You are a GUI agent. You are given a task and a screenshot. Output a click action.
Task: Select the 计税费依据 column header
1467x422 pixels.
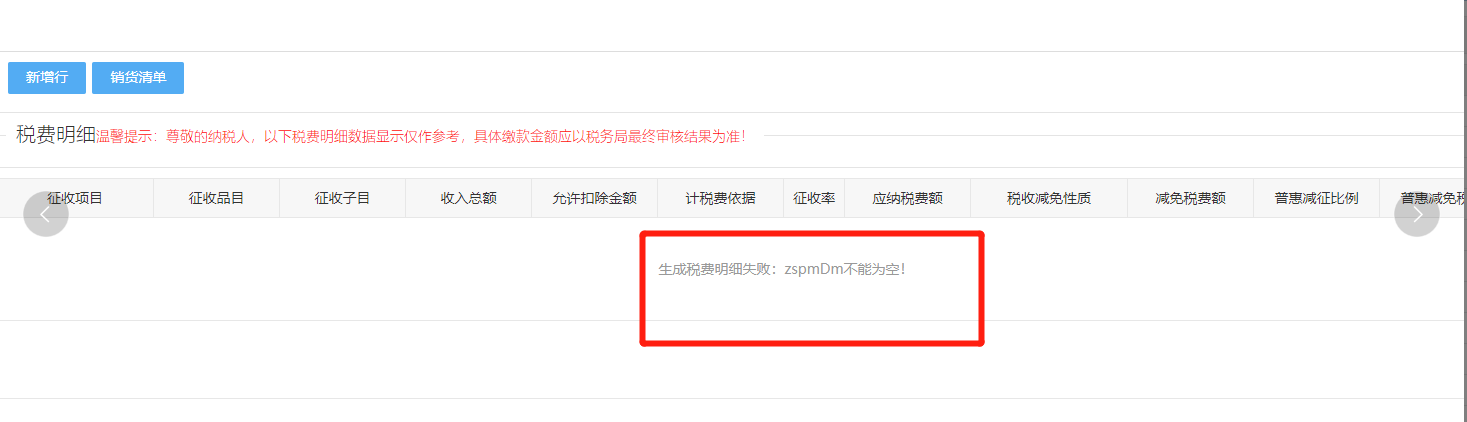click(x=720, y=198)
